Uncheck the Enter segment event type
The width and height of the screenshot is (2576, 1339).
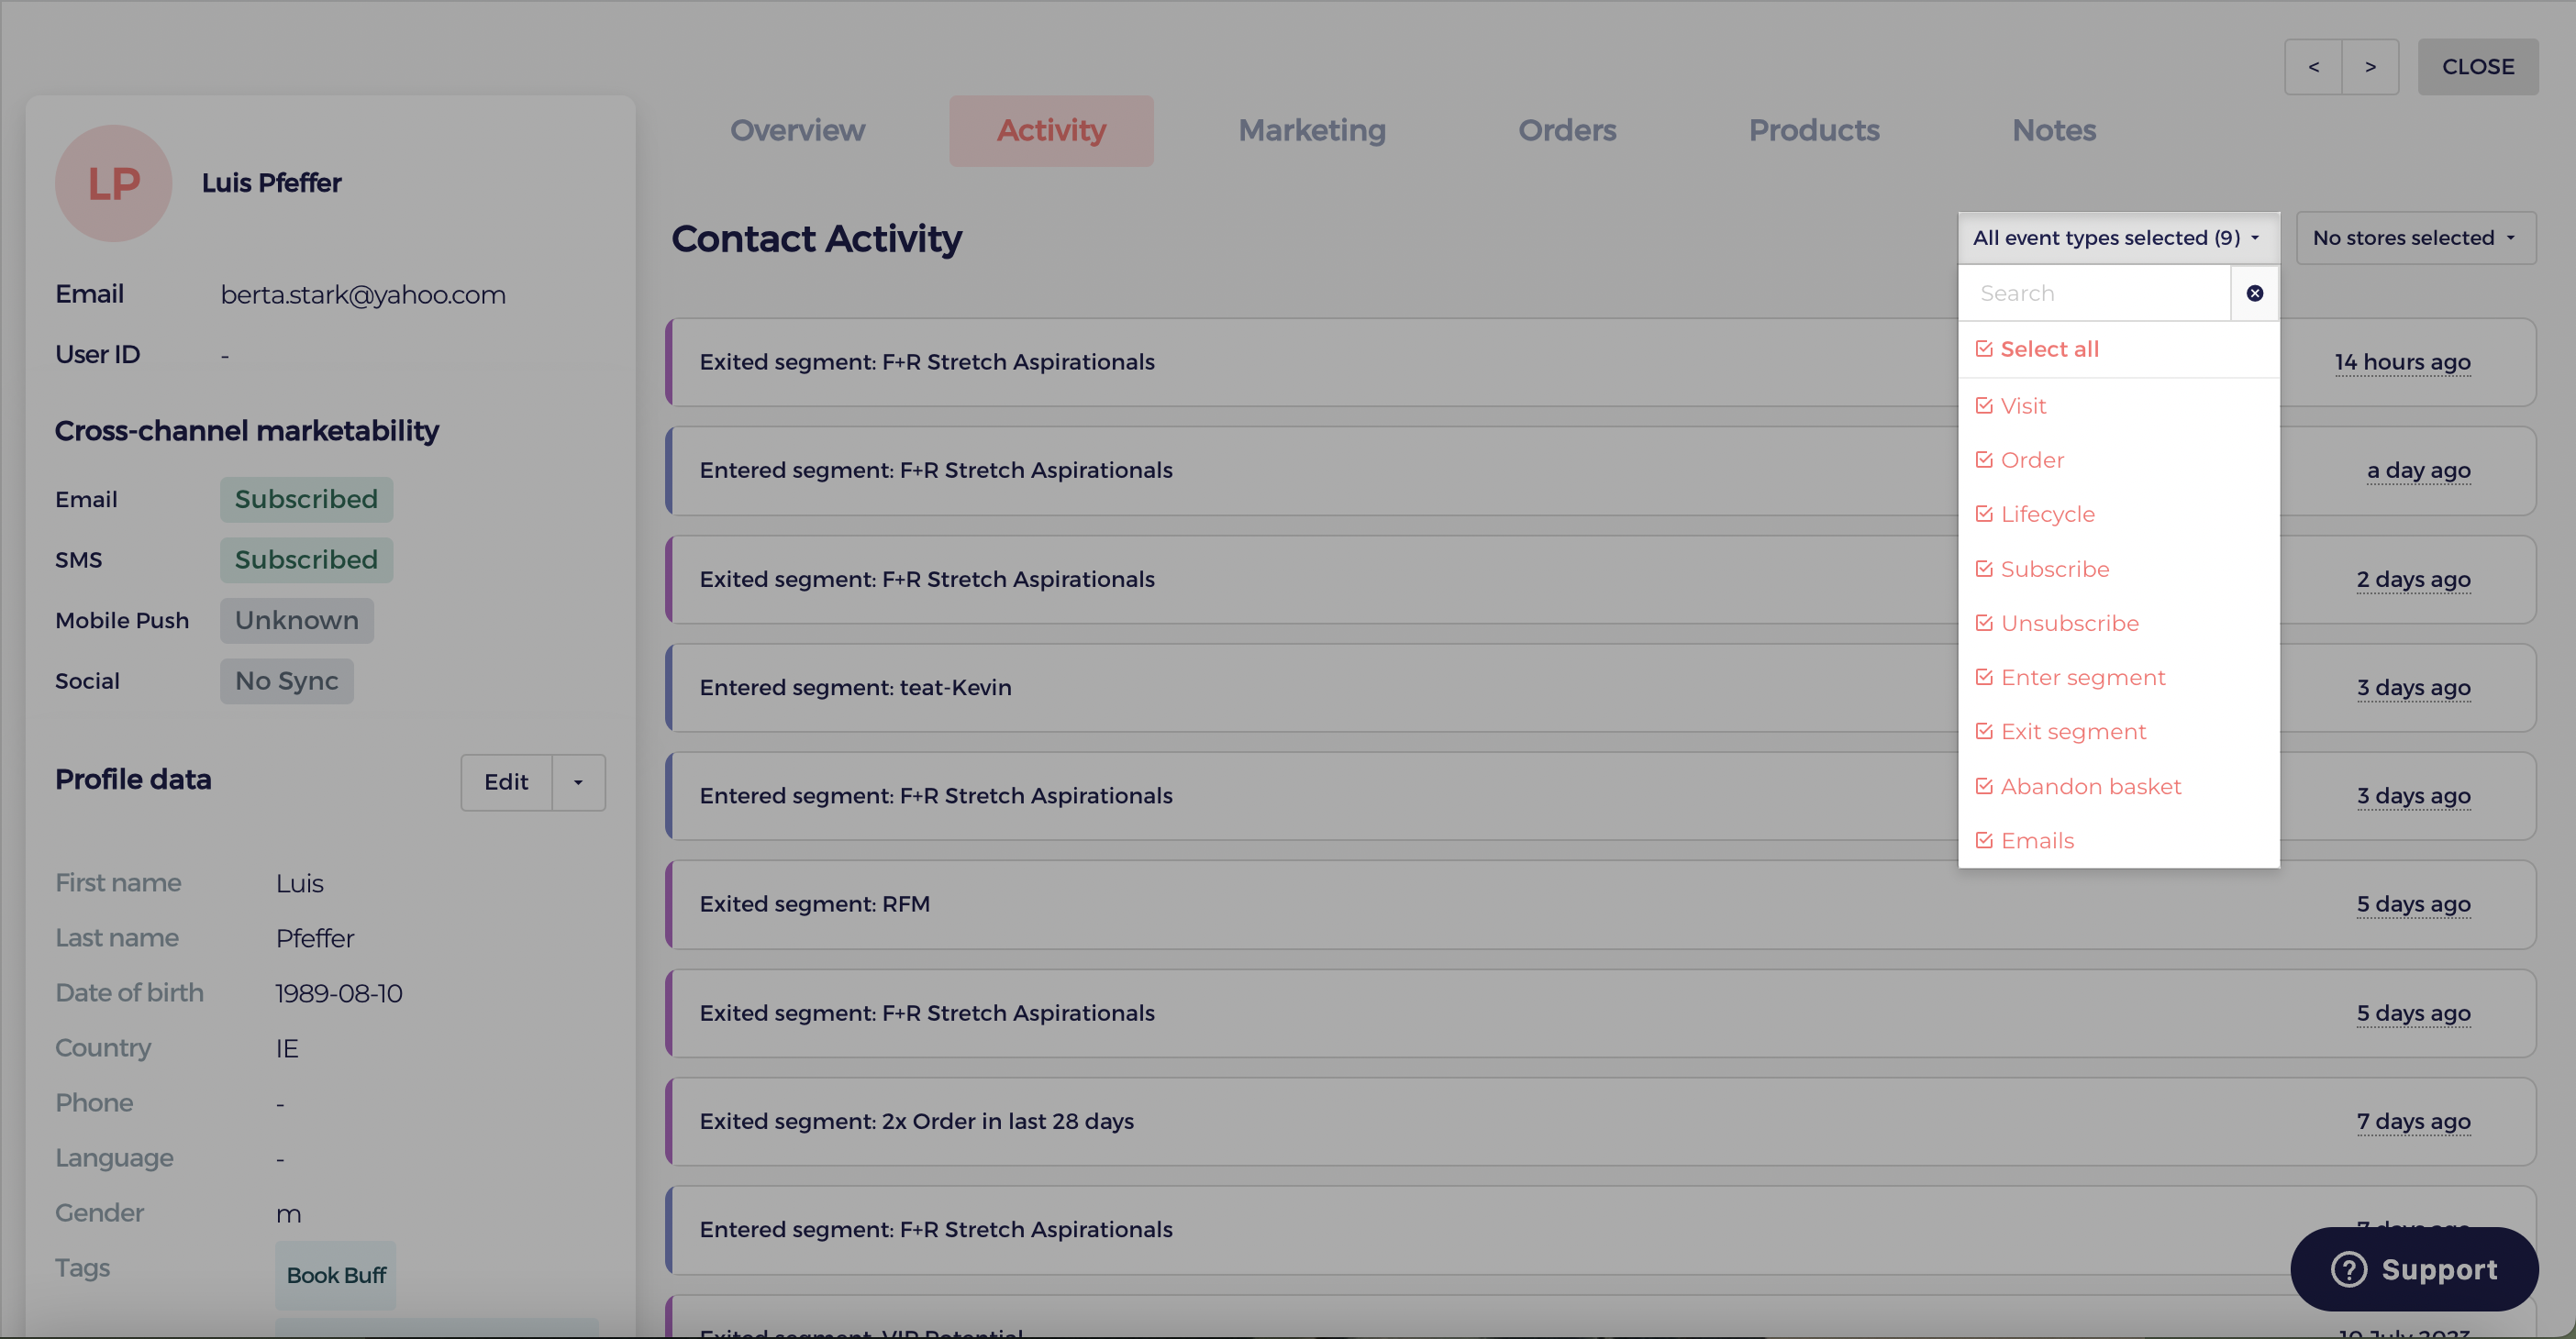point(1984,677)
